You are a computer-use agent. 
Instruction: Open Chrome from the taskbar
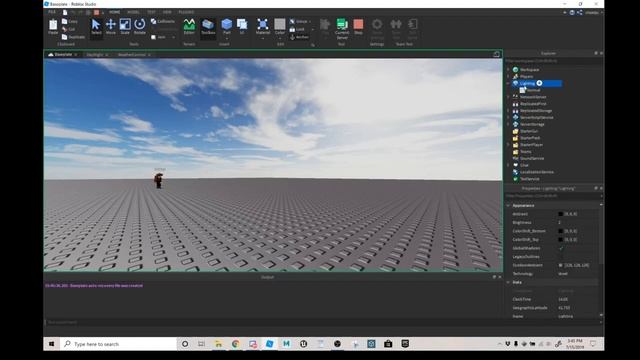point(236,344)
